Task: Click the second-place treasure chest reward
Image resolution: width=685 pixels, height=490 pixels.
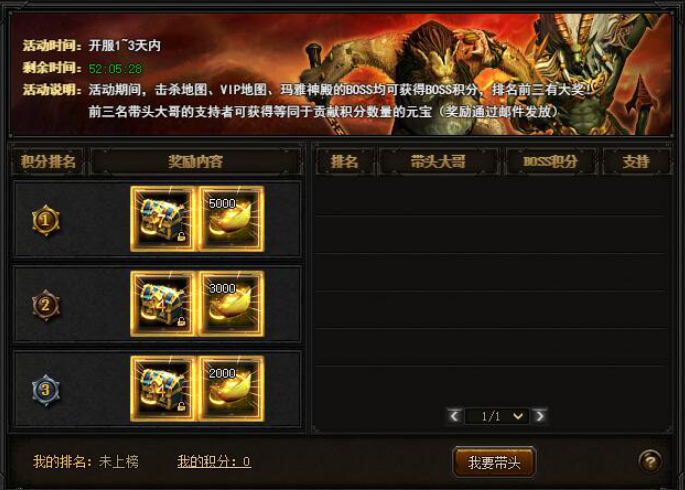Action: (163, 304)
